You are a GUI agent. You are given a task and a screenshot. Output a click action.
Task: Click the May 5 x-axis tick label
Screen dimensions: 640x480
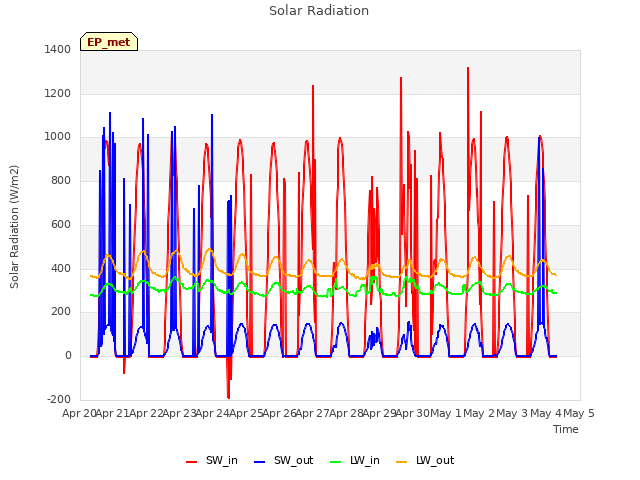point(578,413)
